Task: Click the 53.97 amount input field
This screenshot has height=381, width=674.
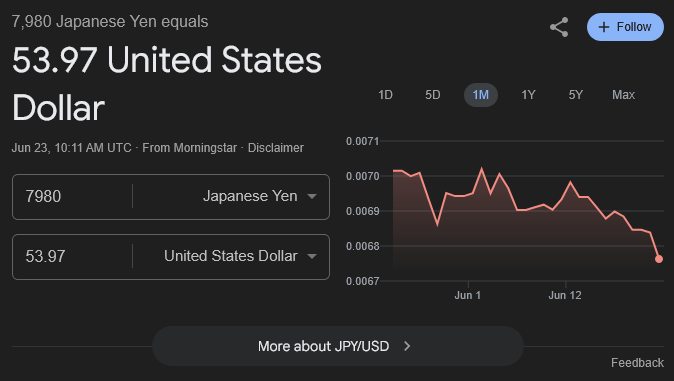Action: click(72, 257)
